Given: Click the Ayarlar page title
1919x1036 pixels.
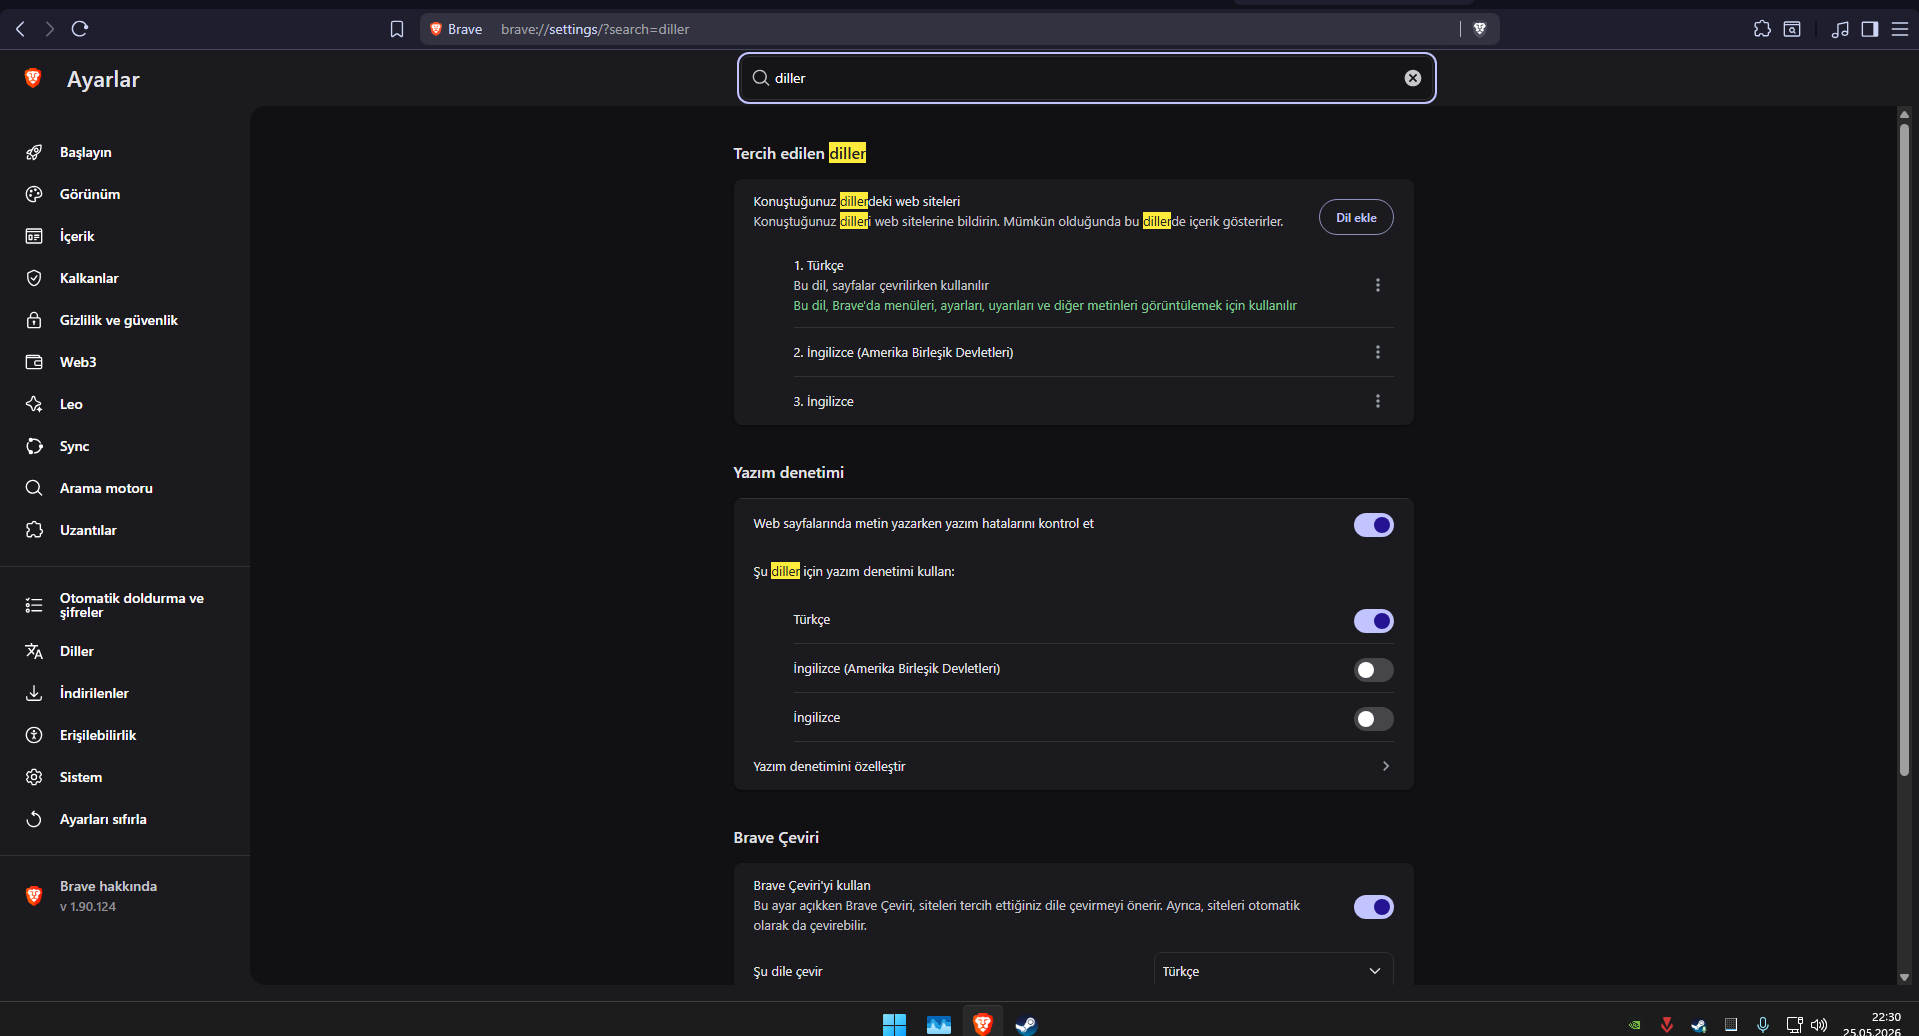Looking at the screenshot, I should click(103, 79).
